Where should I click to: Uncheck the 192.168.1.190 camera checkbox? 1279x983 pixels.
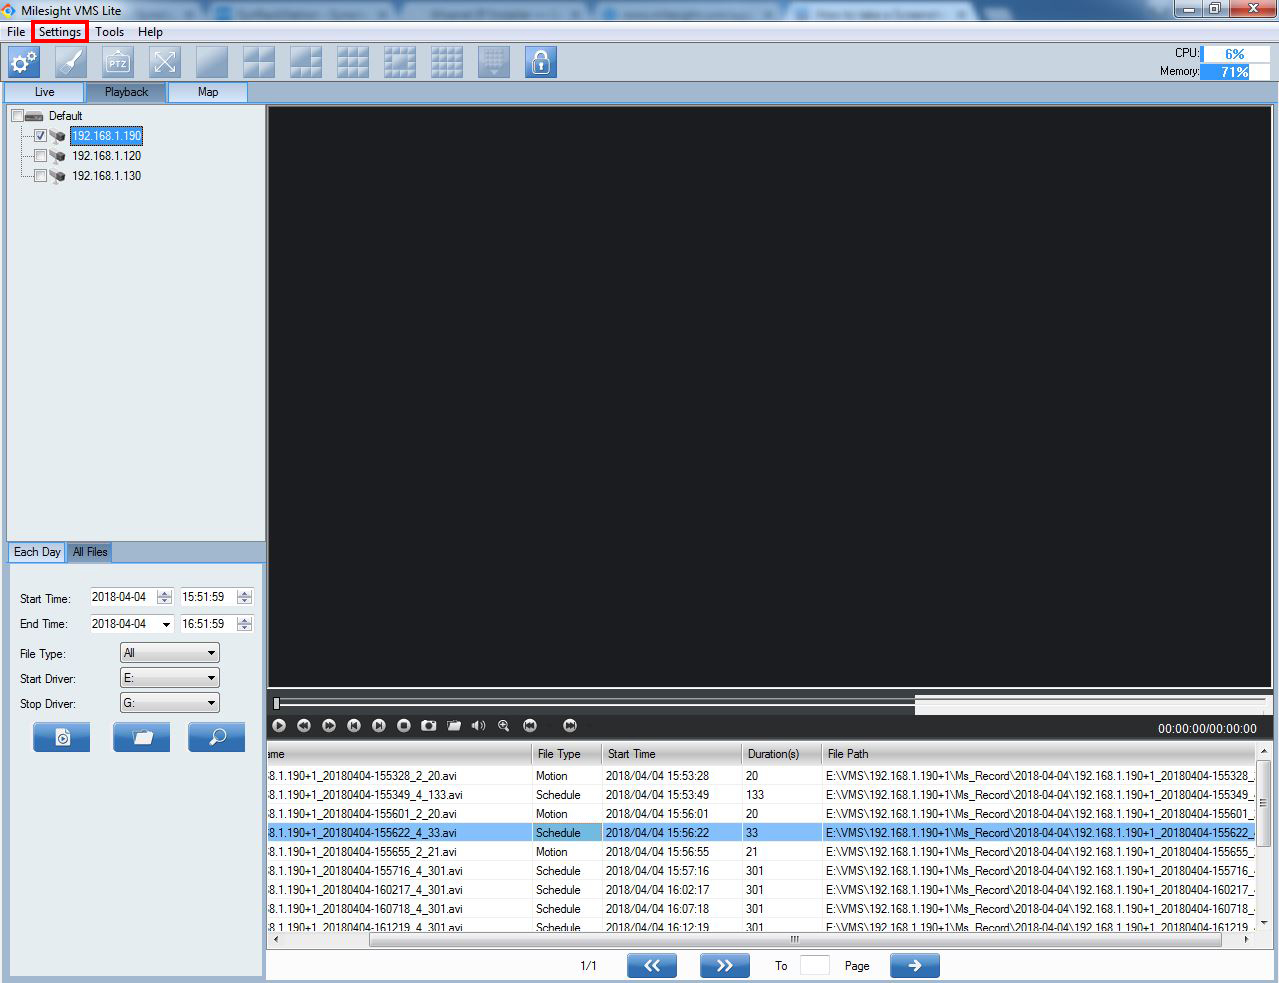point(40,136)
